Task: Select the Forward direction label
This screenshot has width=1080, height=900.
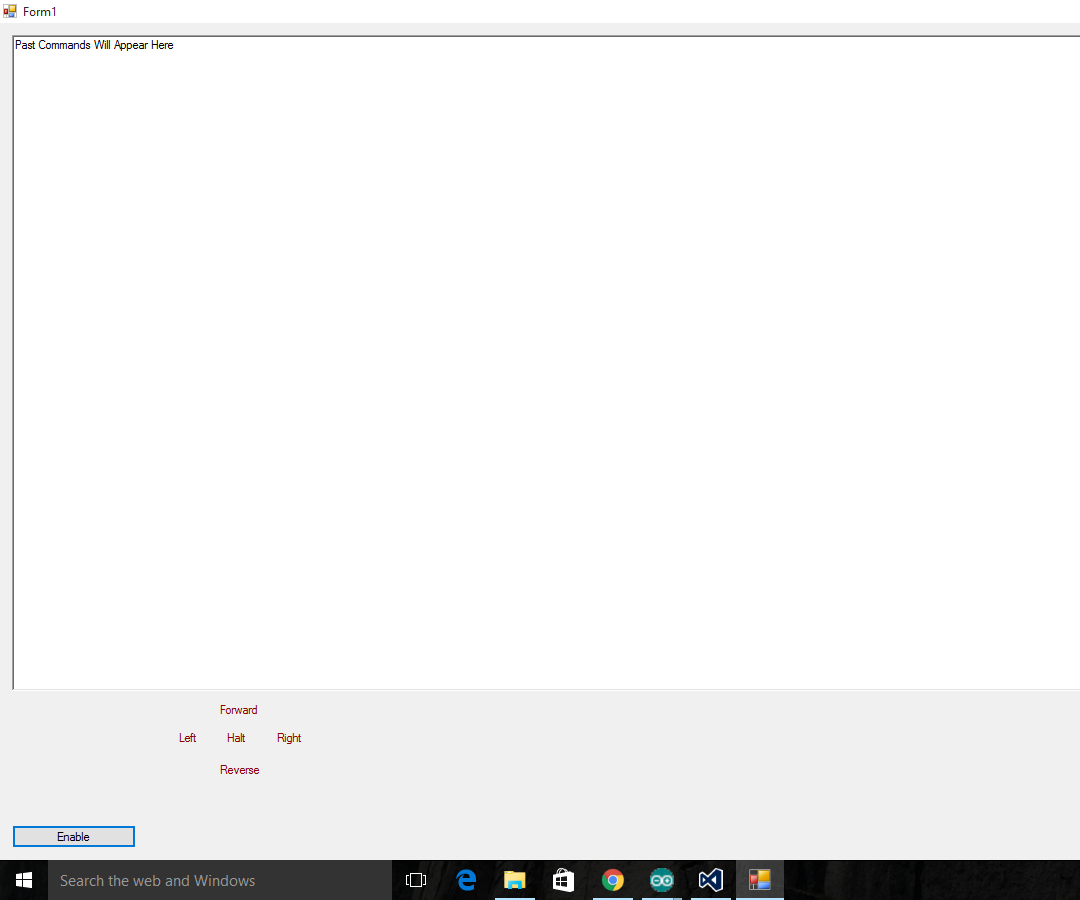Action: click(x=238, y=710)
